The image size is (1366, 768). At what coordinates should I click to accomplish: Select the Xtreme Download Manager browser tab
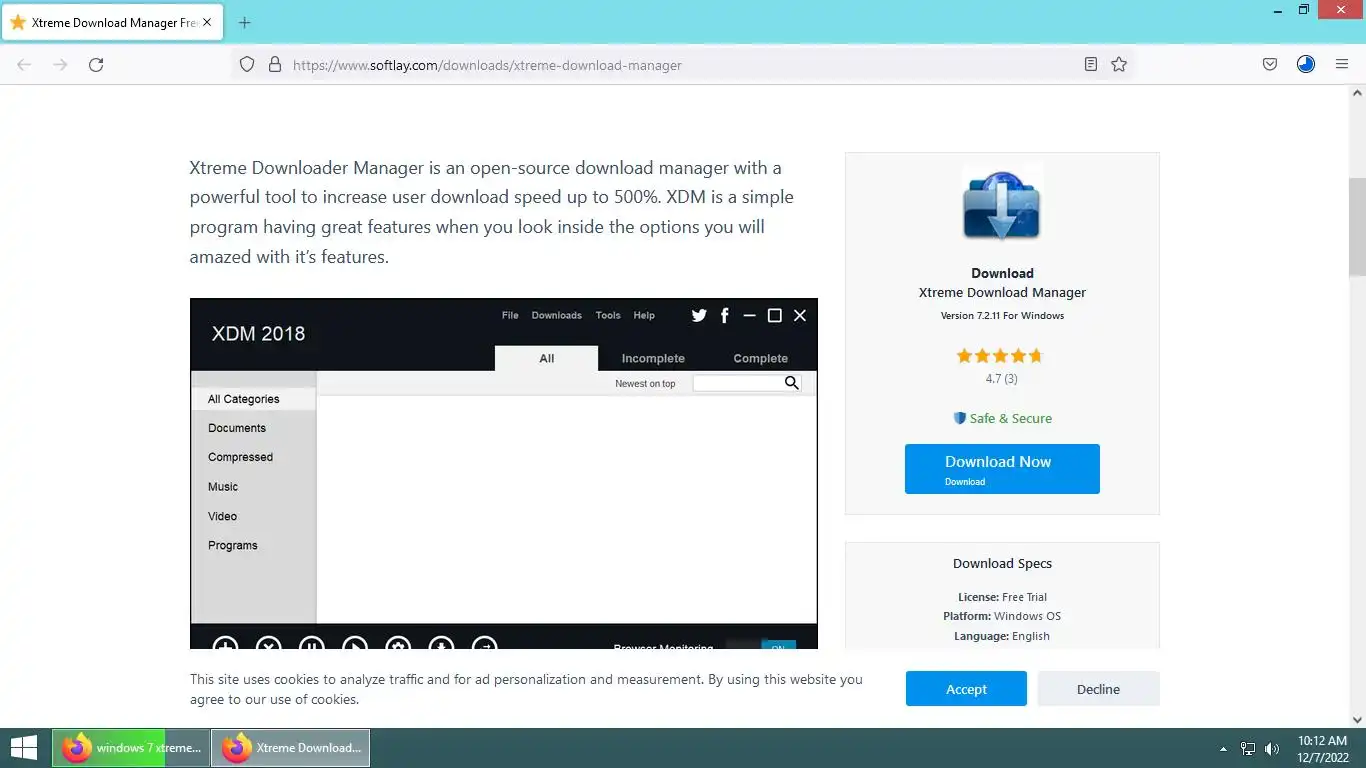pos(110,22)
